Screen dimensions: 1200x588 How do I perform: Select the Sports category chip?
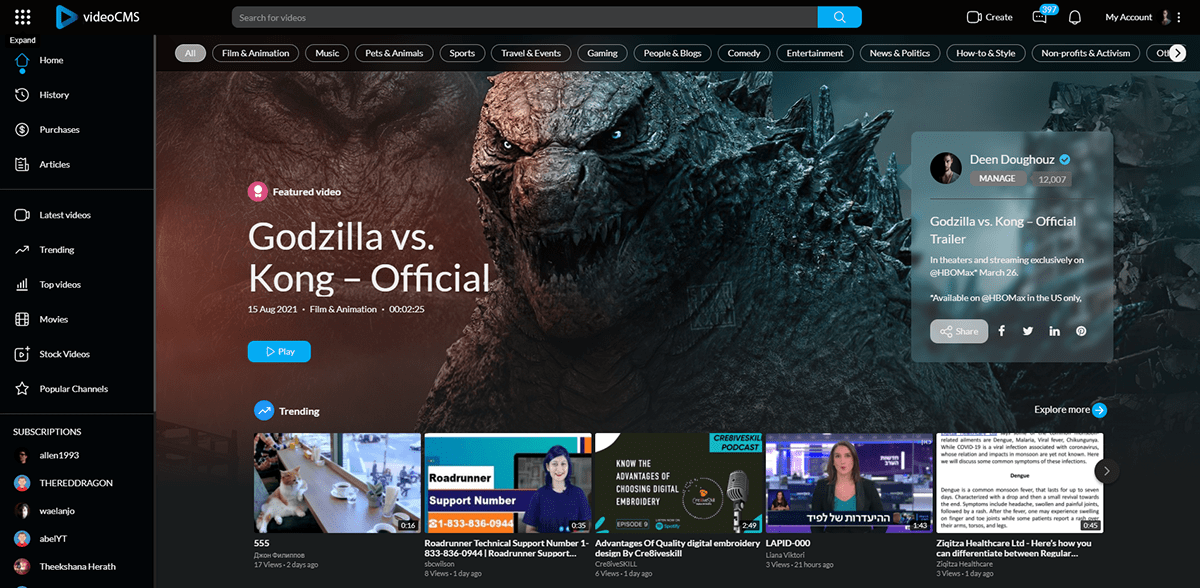462,53
